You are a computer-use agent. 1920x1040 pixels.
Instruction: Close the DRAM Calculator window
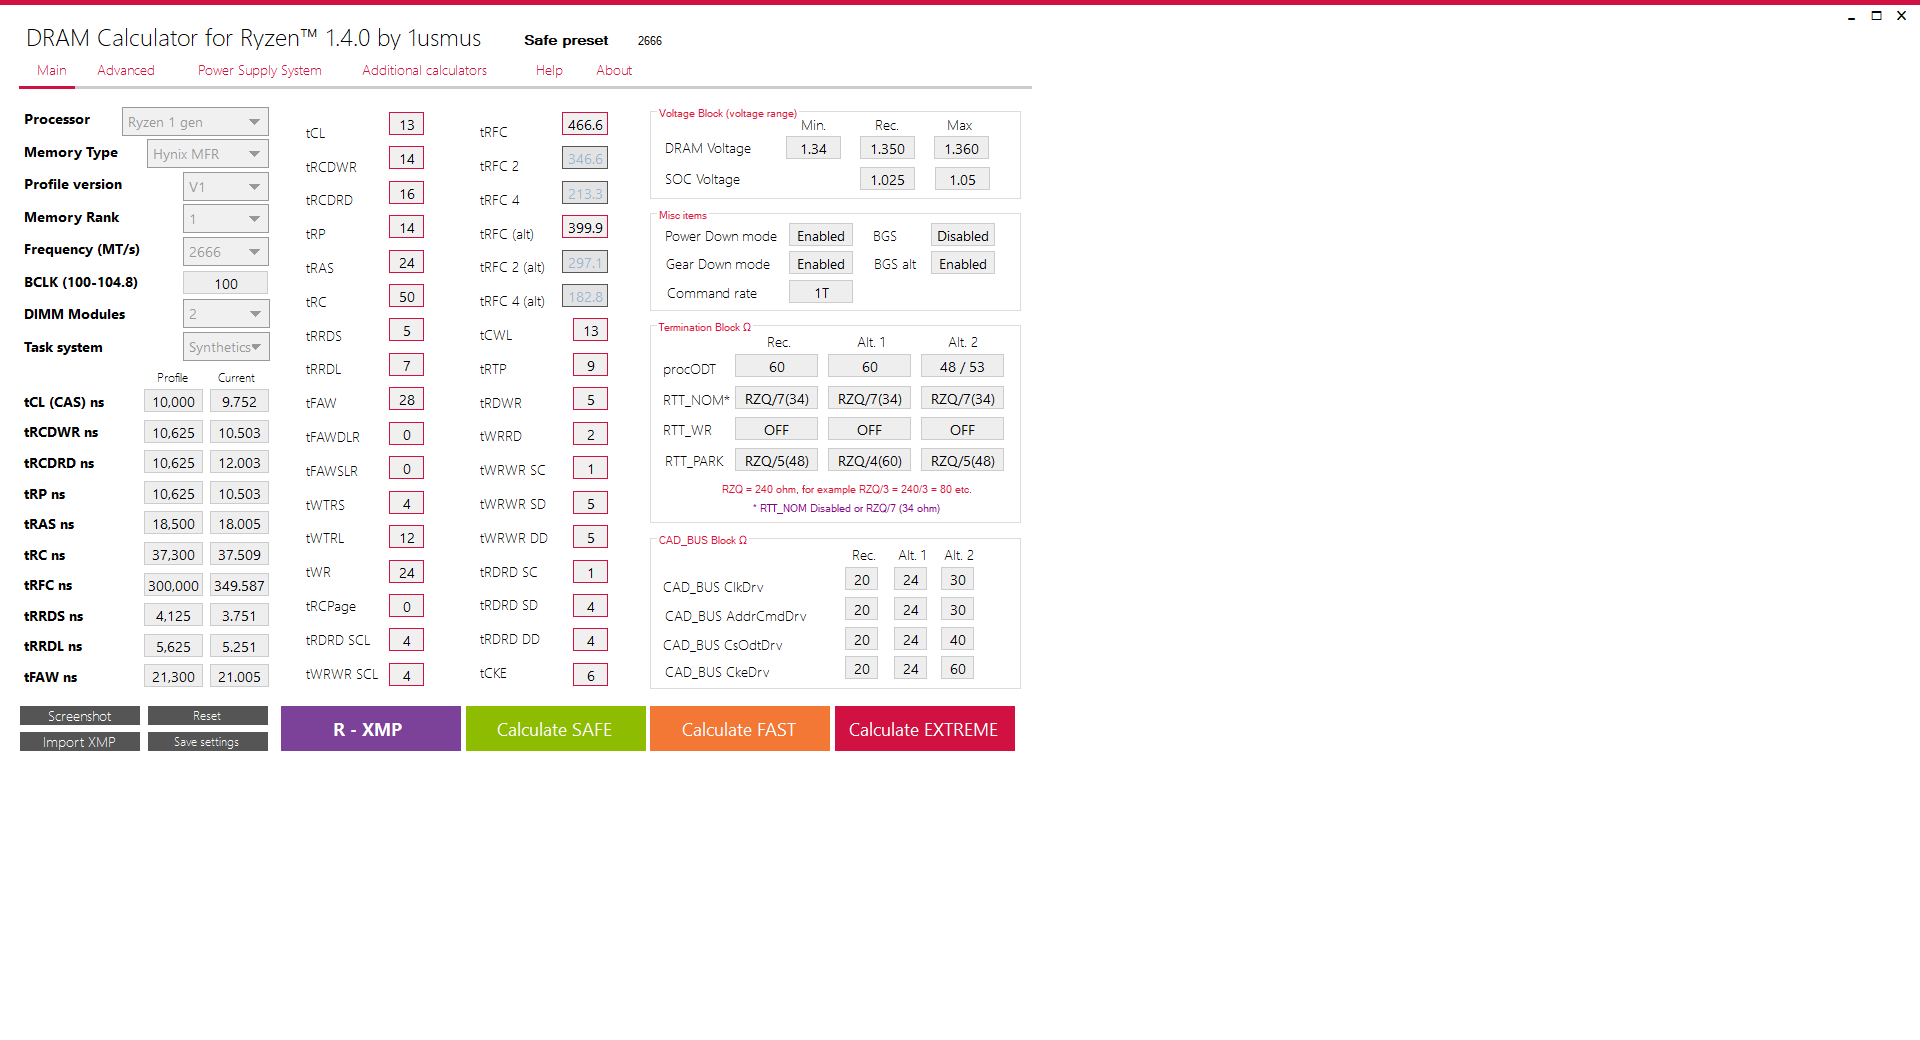(1901, 16)
